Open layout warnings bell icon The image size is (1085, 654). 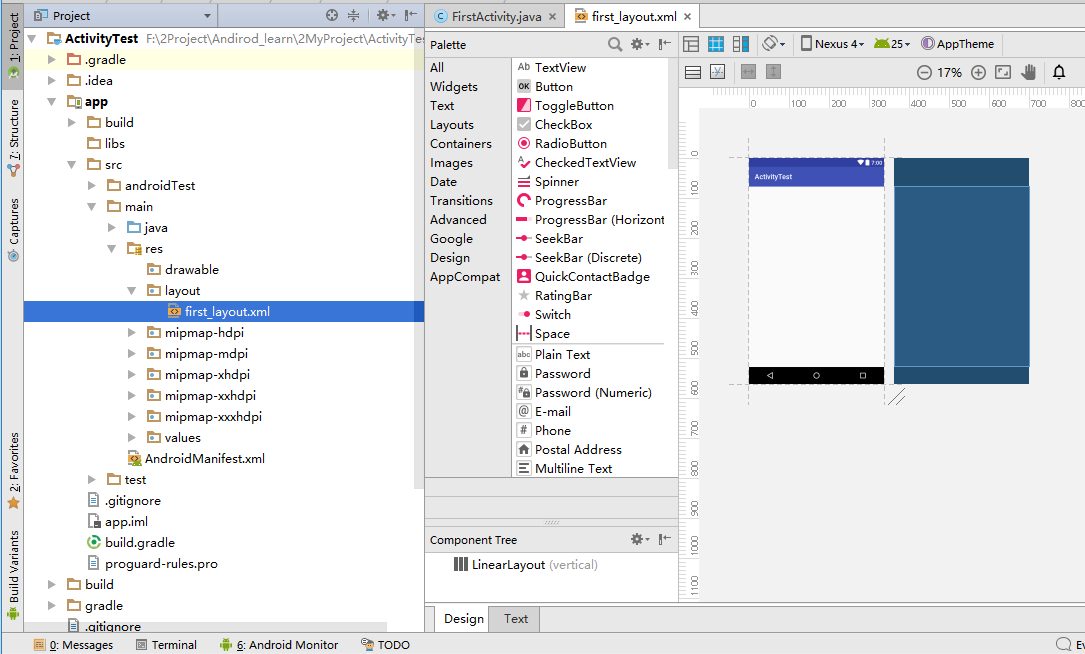1059,73
